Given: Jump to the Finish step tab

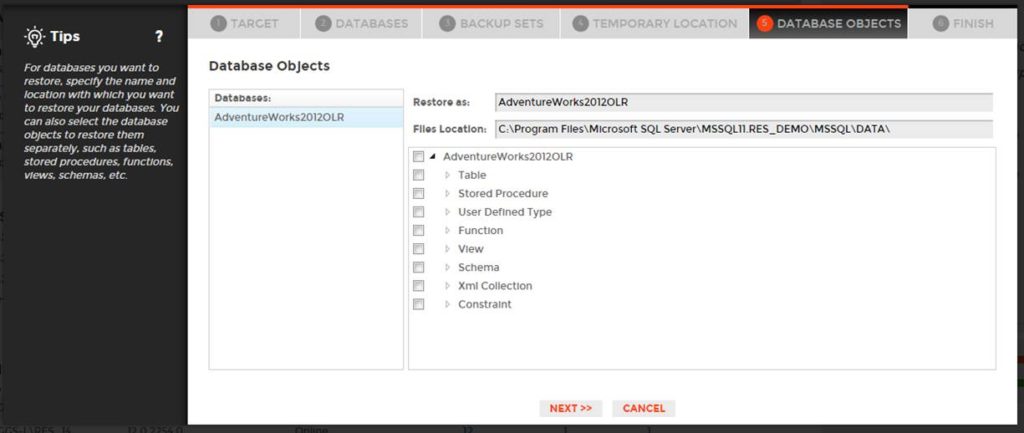Looking at the screenshot, I should 963,24.
